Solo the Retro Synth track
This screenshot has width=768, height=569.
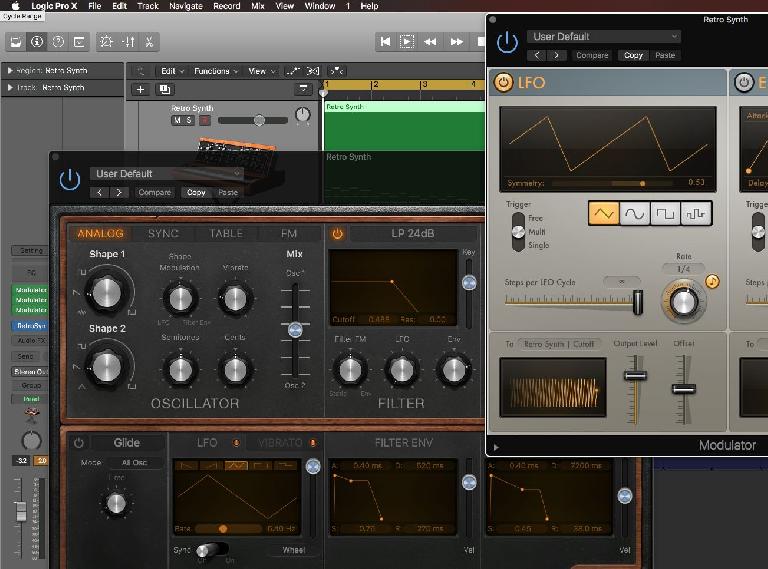click(189, 120)
